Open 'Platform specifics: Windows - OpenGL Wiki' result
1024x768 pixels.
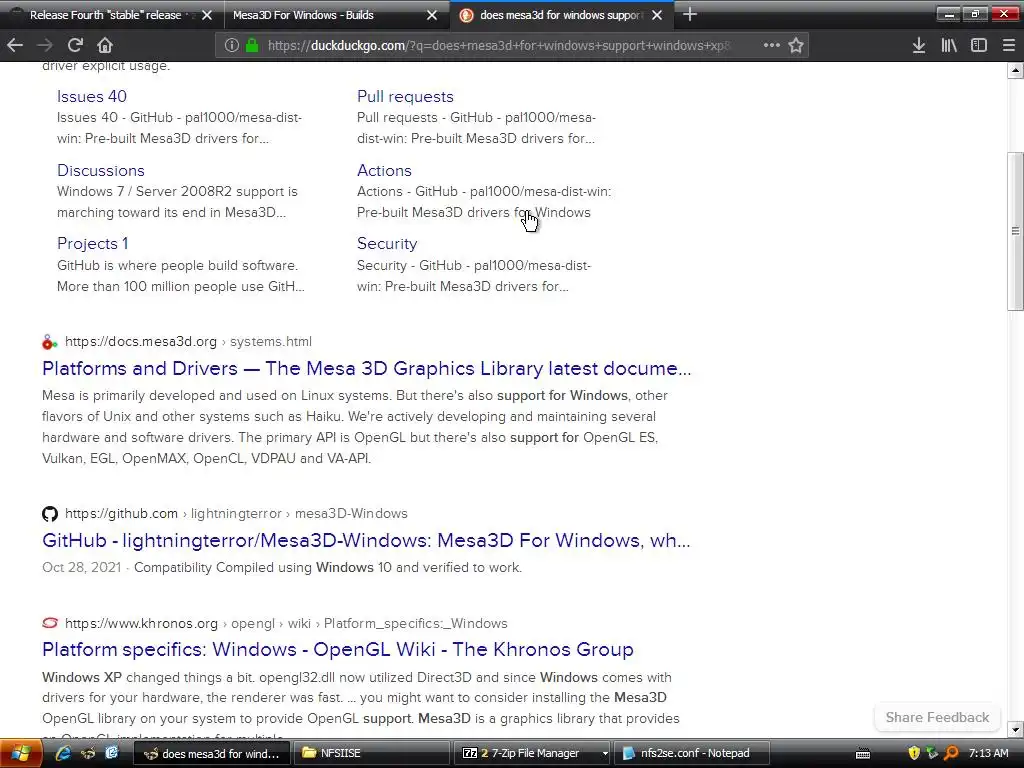[x=338, y=649]
